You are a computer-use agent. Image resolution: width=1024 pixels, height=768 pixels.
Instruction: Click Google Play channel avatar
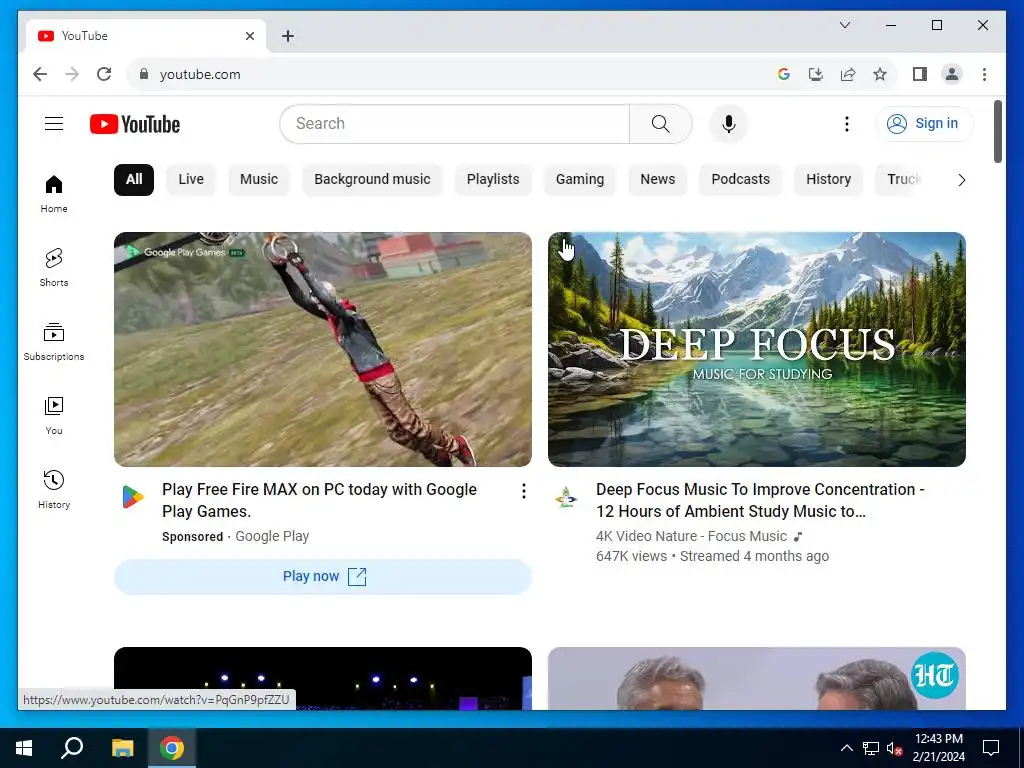coord(133,497)
